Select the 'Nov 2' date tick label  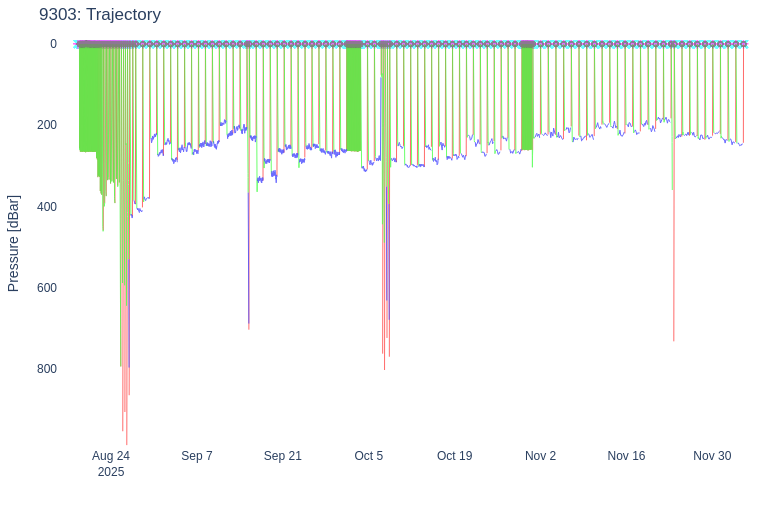[541, 456]
